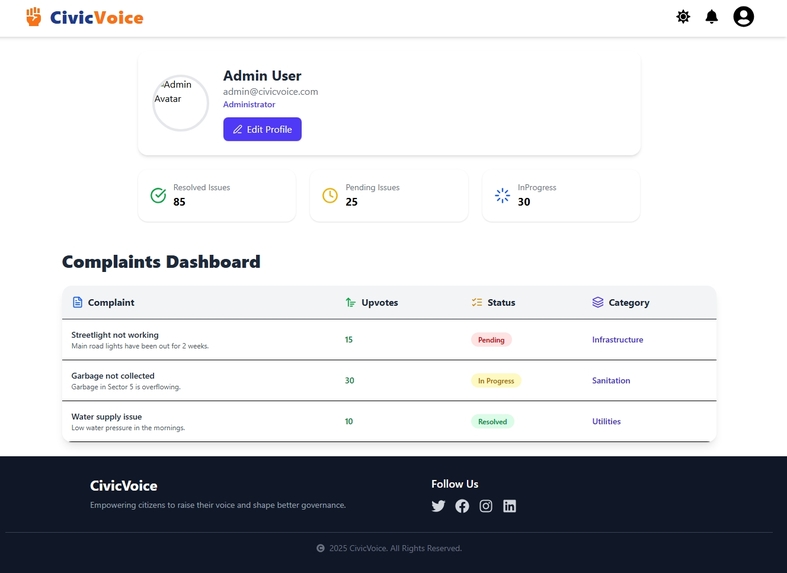Open notifications bell icon
The height and width of the screenshot is (573, 787).
click(x=712, y=17)
